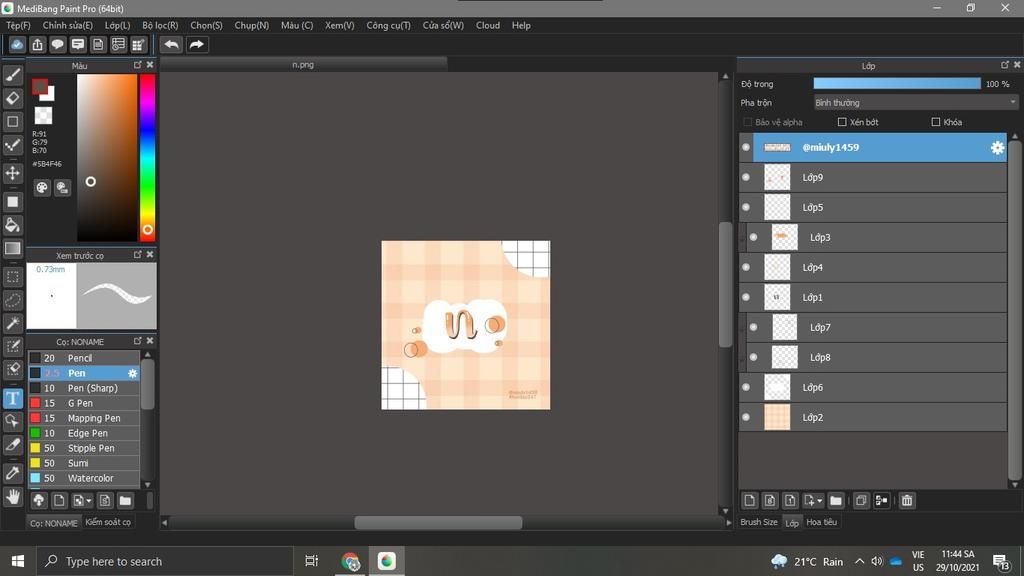The image size is (1024, 576).
Task: Open settings gear for @miuly1459 layer
Action: pos(997,148)
